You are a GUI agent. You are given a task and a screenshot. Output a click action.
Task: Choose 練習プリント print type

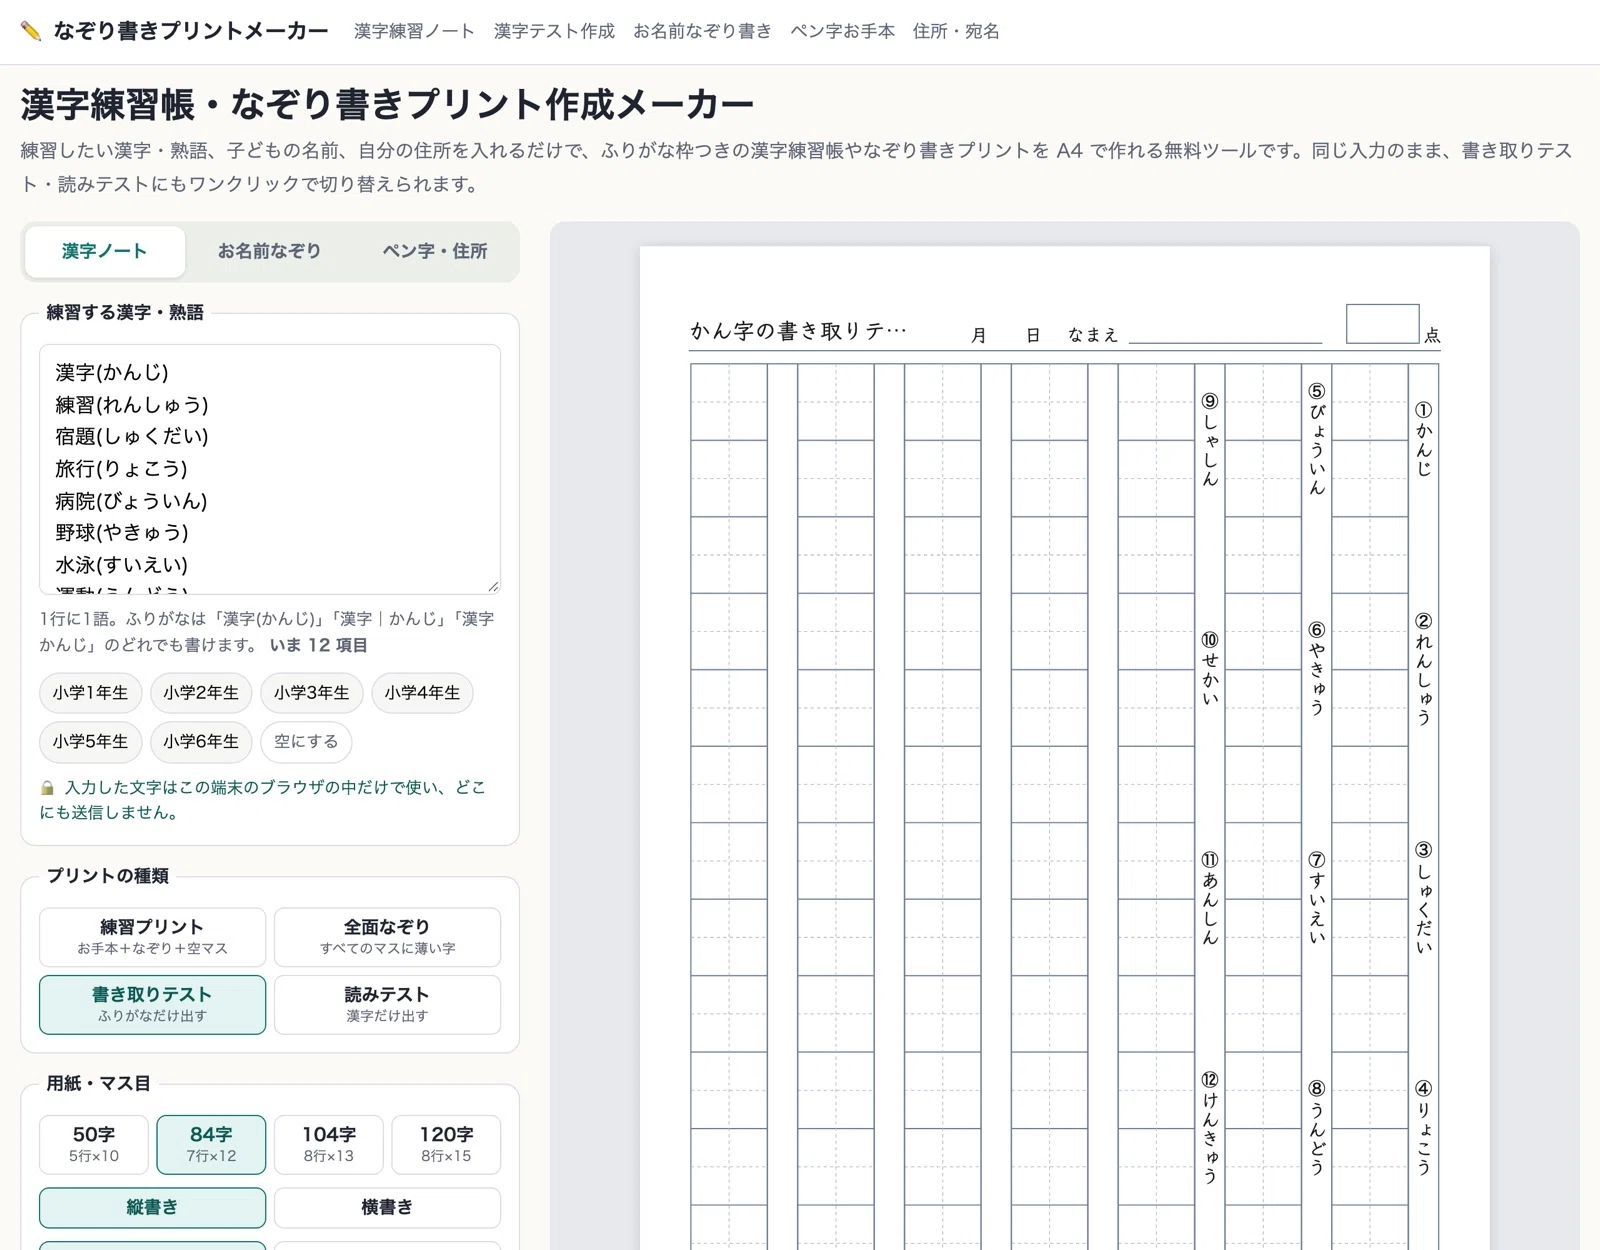coord(153,937)
